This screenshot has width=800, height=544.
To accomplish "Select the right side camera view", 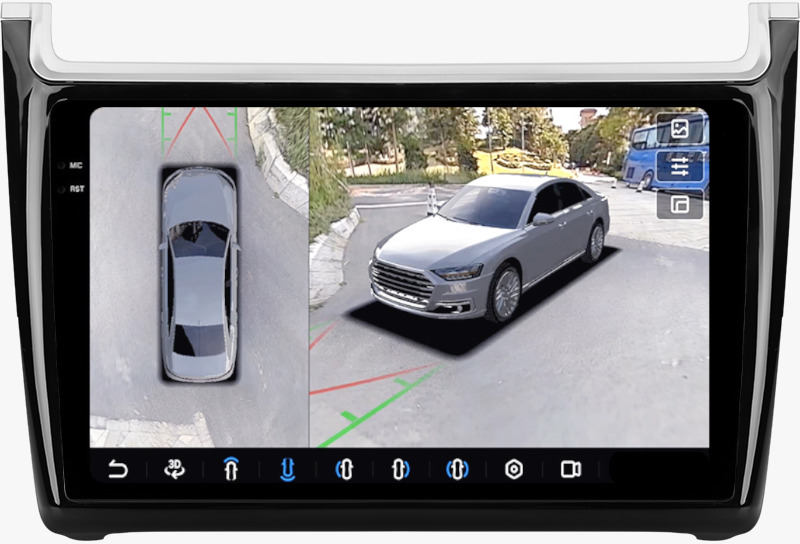I will (x=401, y=469).
